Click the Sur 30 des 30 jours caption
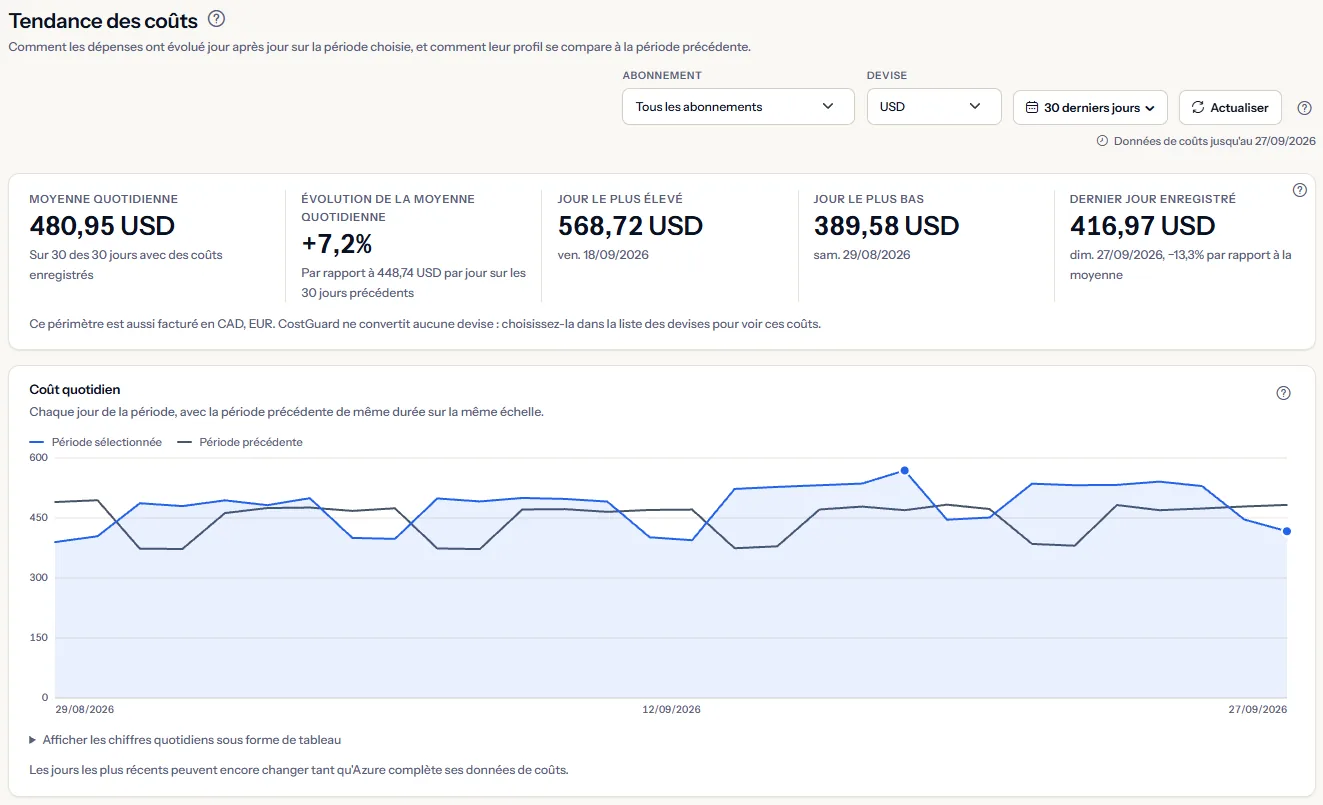This screenshot has height=805, width=1323. click(126, 265)
